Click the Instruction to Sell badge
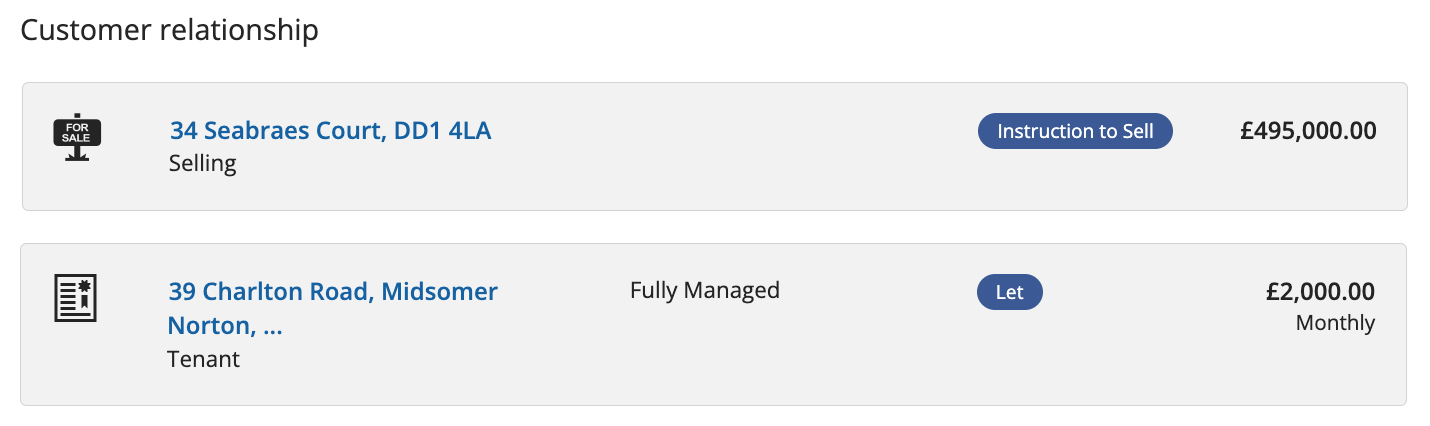The width and height of the screenshot is (1430, 426). point(1075,131)
